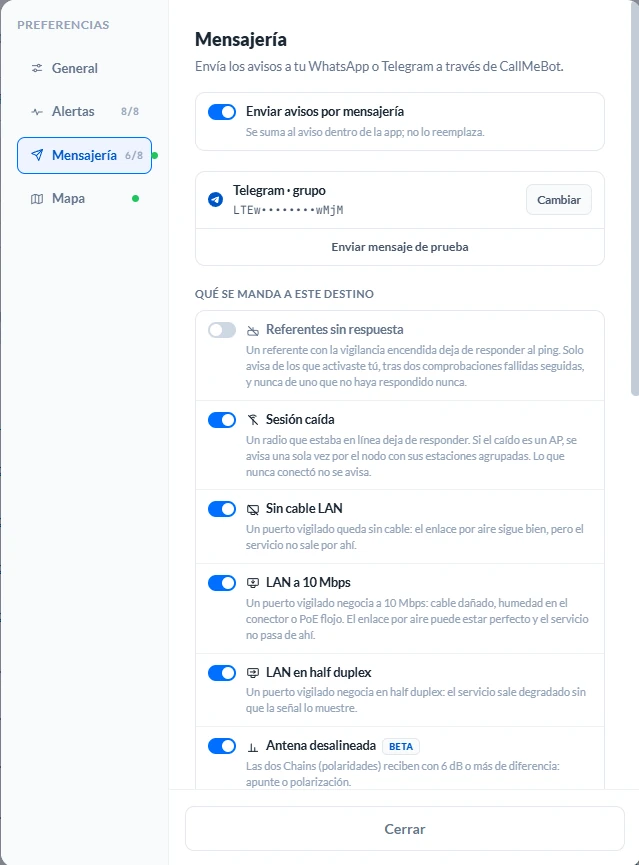Click the Telegram · grupo label

pos(279,190)
